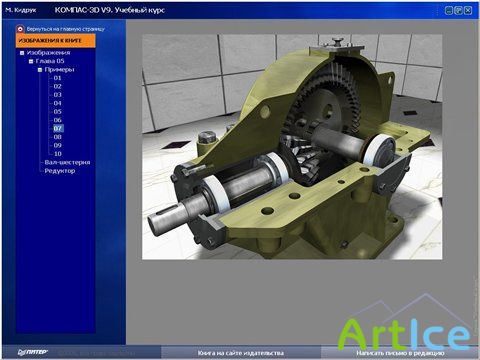Open 'Книга на сайте издательства' link
The image size is (480, 360).
241,353
